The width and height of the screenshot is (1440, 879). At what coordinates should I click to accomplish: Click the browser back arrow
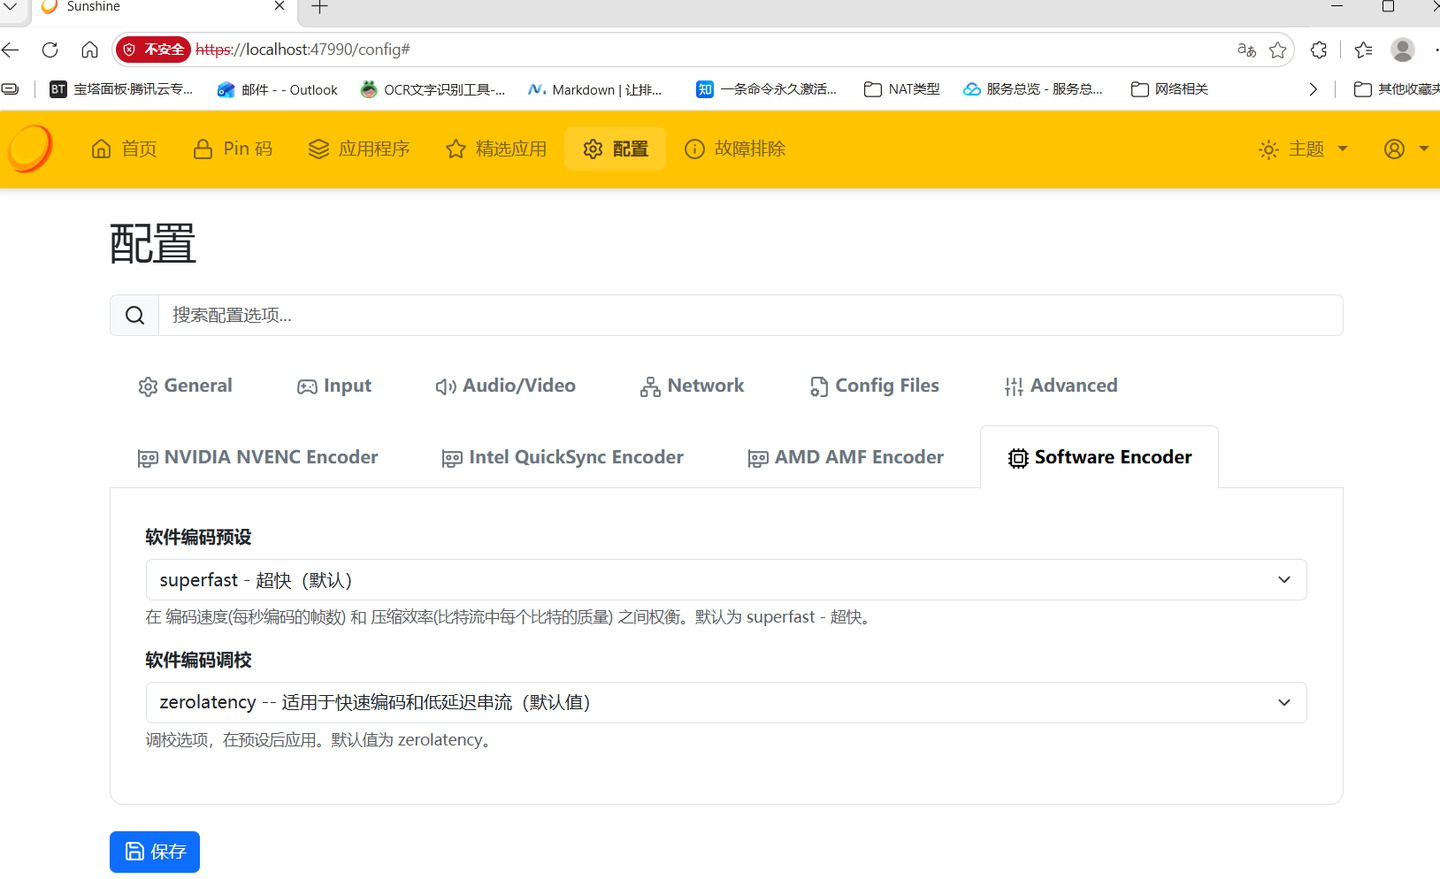pyautogui.click(x=11, y=50)
